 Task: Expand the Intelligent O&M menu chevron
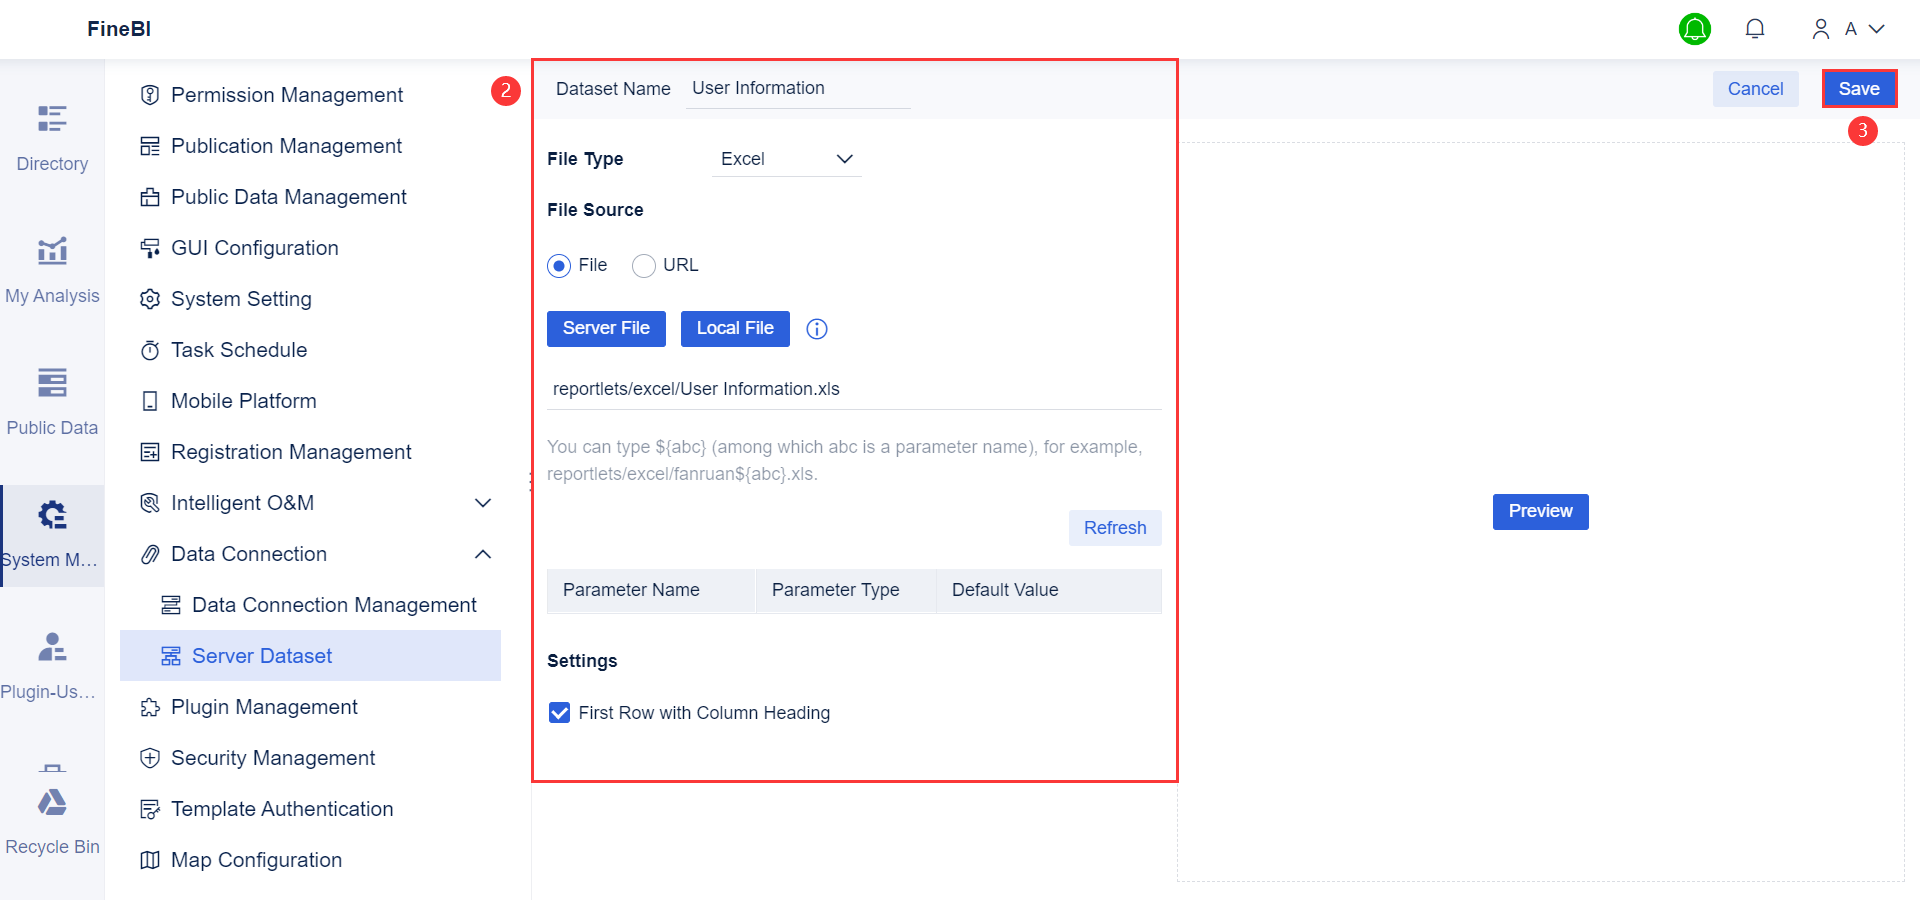click(x=483, y=503)
